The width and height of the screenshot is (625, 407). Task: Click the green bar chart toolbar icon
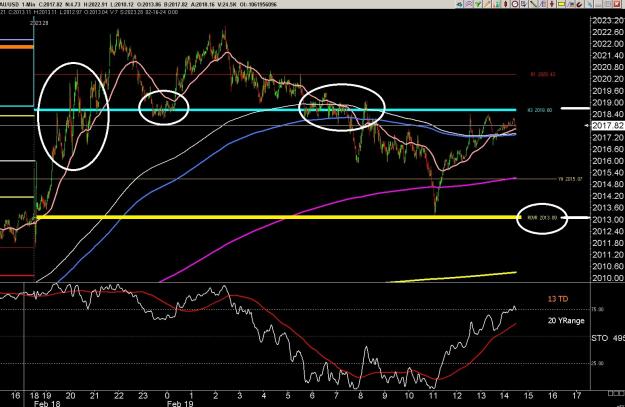coord(497,4)
